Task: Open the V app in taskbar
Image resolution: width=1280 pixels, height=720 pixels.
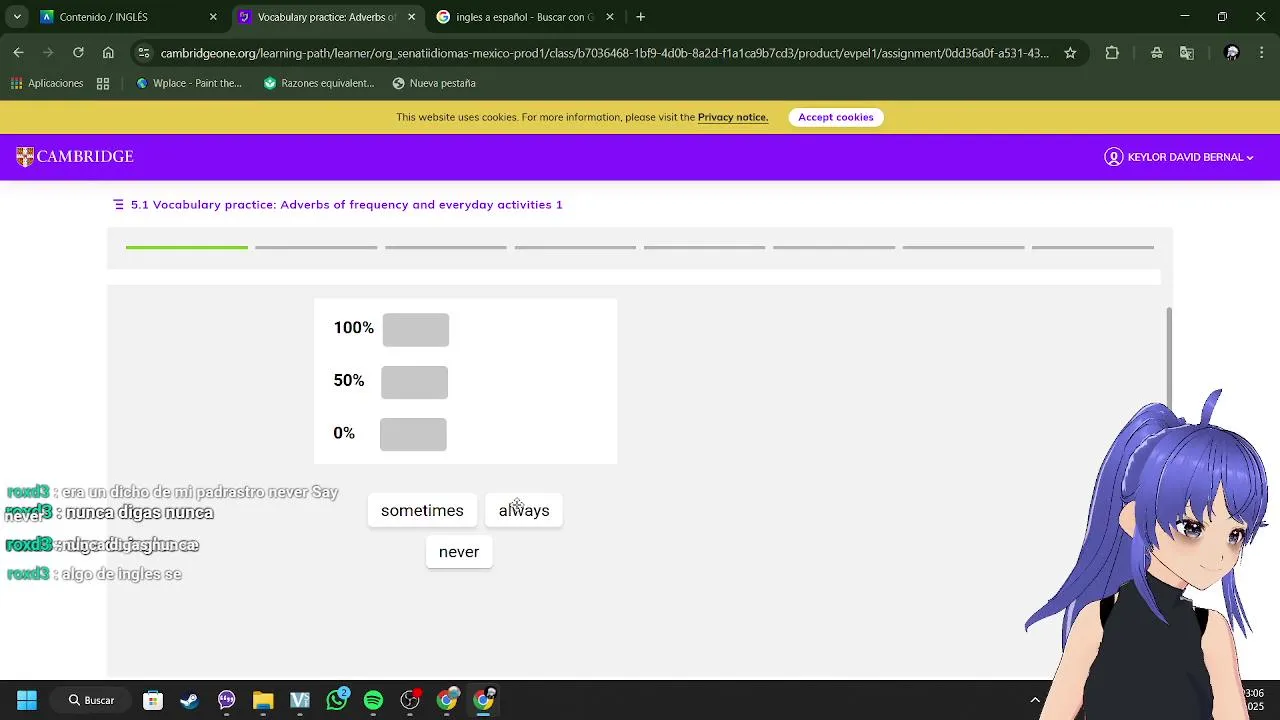Action: coord(300,700)
